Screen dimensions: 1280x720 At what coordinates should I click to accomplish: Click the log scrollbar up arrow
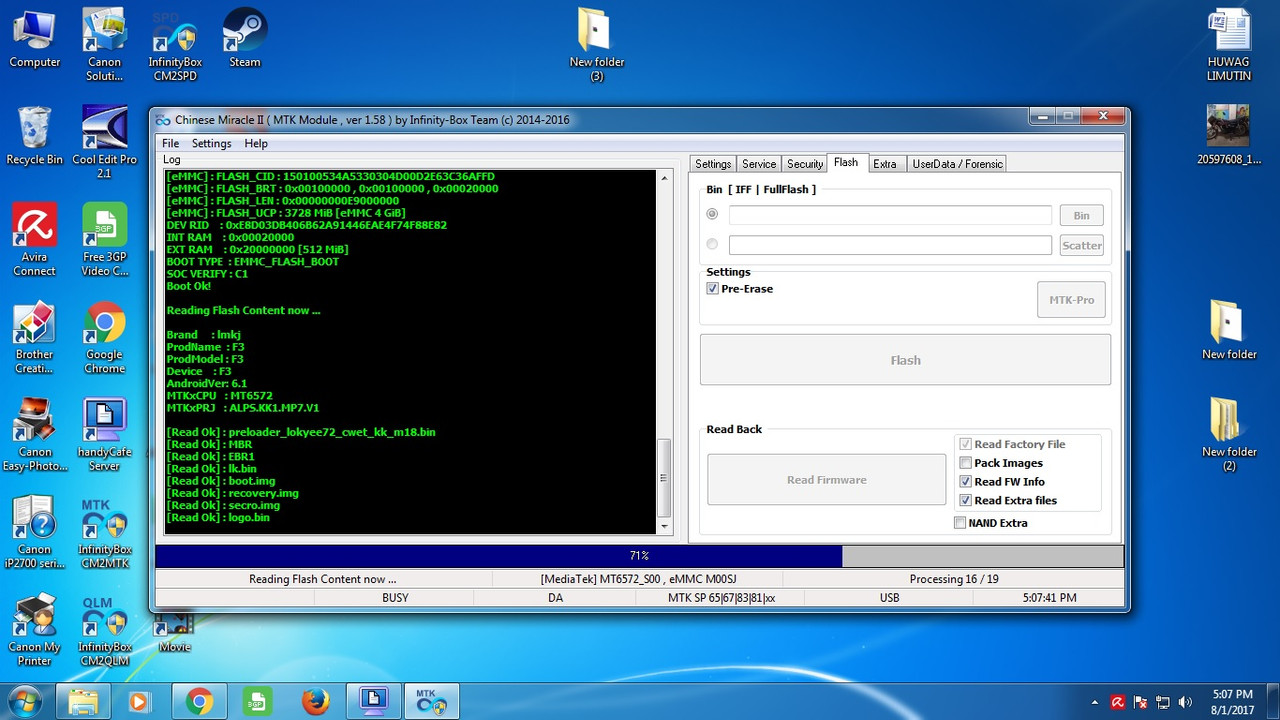pyautogui.click(x=665, y=178)
